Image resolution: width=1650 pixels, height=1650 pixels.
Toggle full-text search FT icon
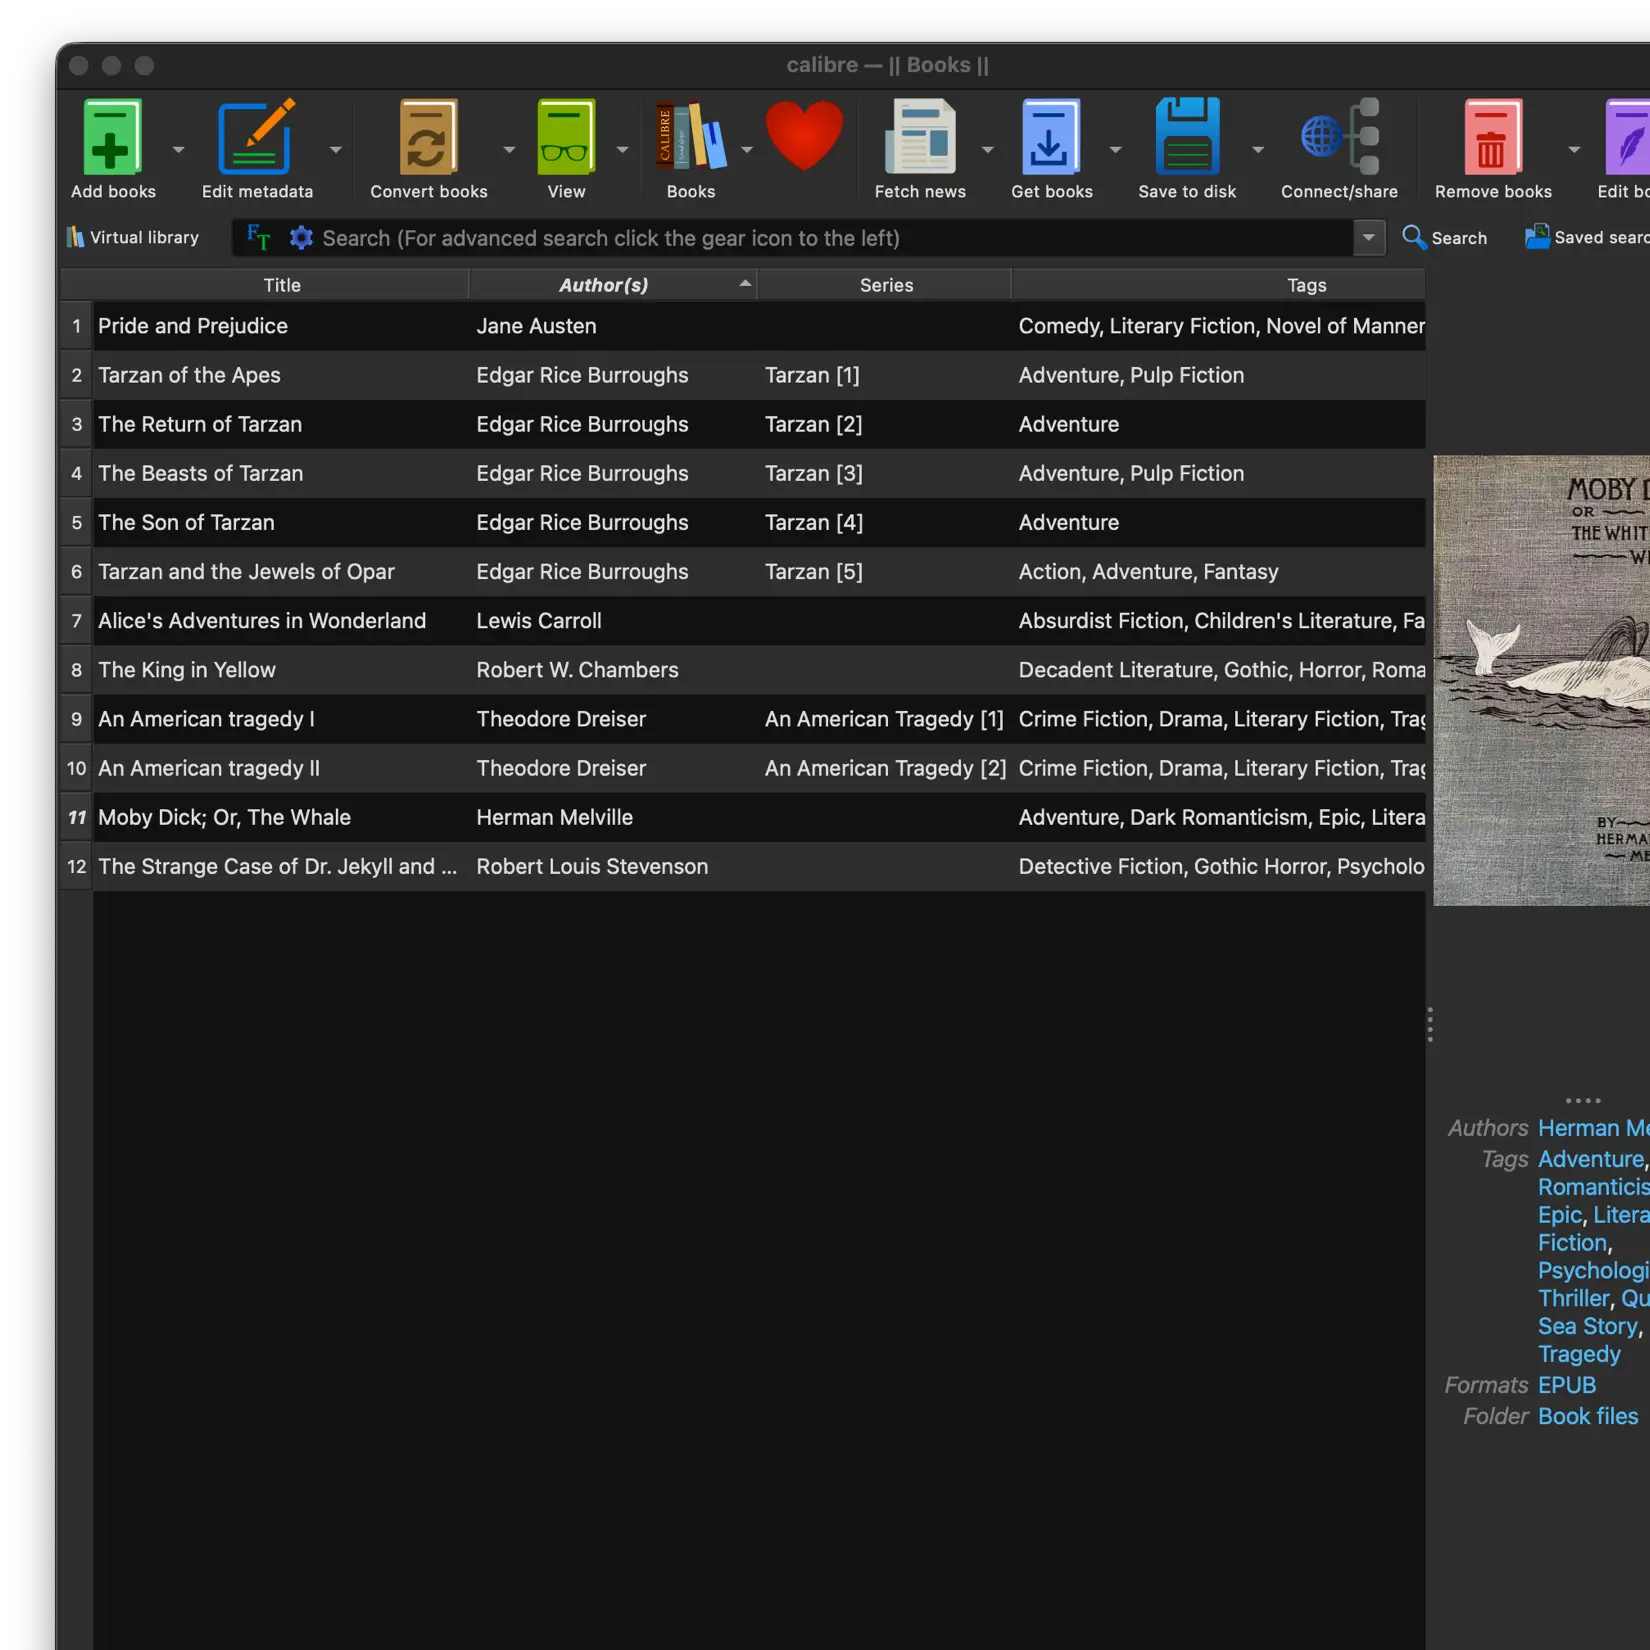(259, 238)
